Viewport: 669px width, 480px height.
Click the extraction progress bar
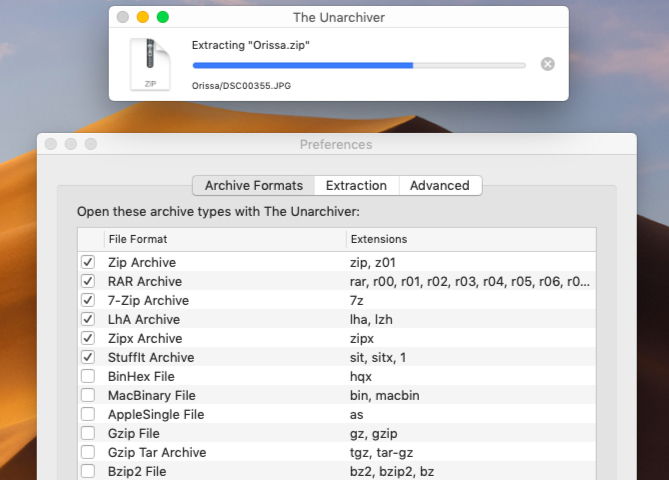(x=359, y=65)
